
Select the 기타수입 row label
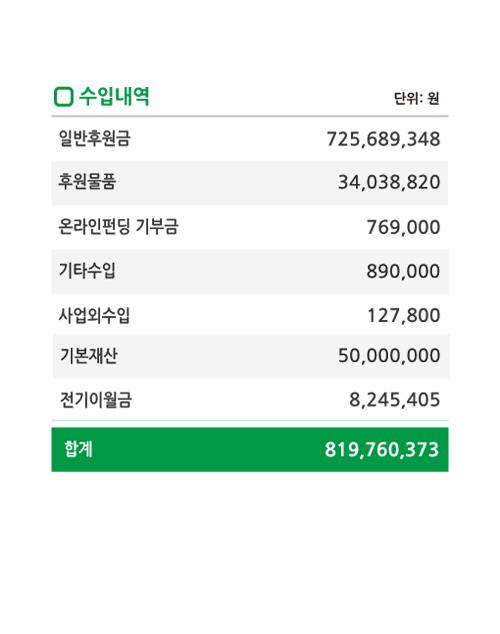pos(87,271)
